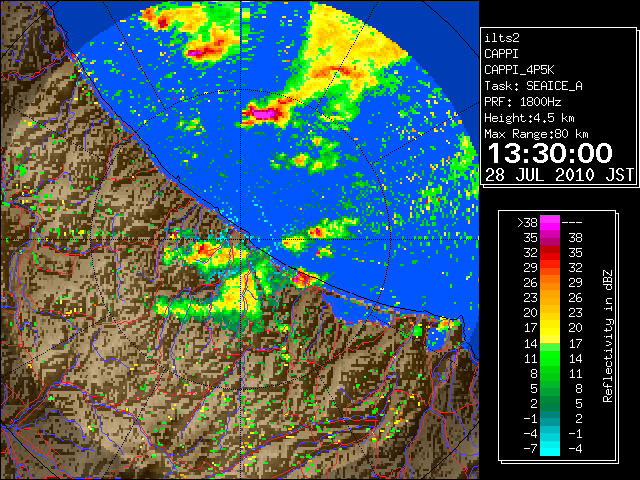Click the 13:30:00 timestamp

pos(550,153)
